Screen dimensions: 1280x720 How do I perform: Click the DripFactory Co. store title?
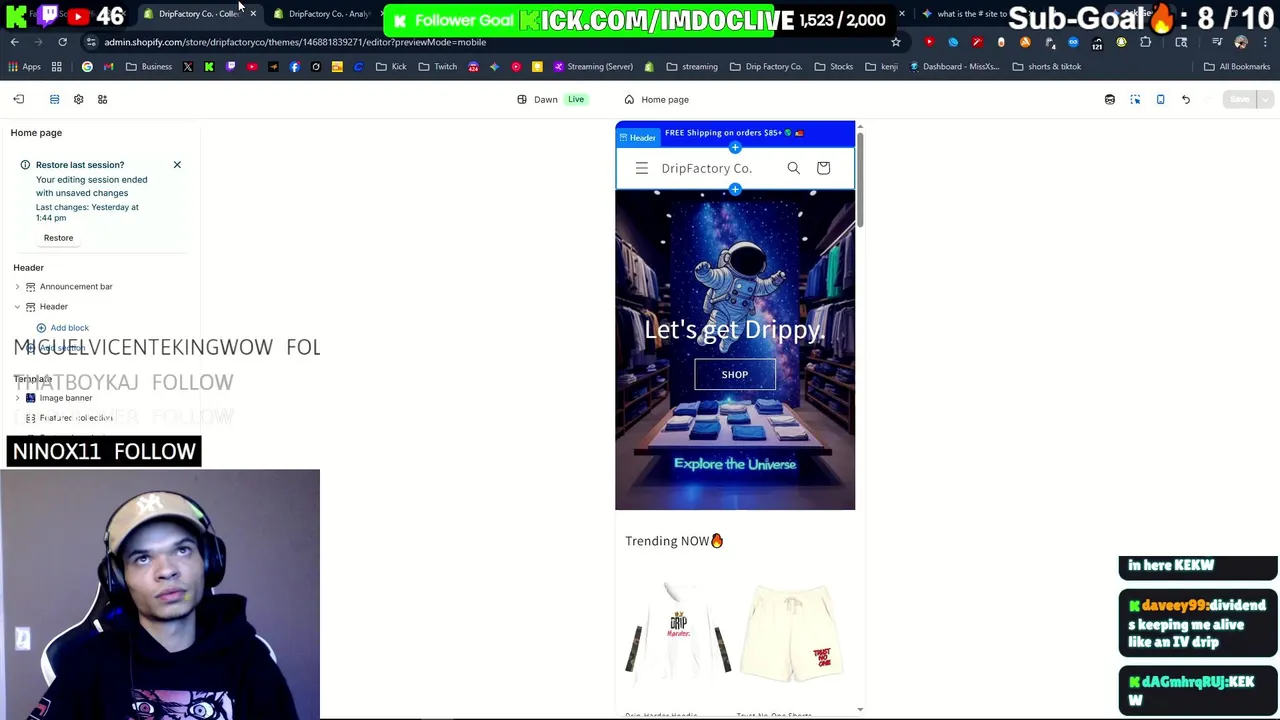pyautogui.click(x=707, y=168)
